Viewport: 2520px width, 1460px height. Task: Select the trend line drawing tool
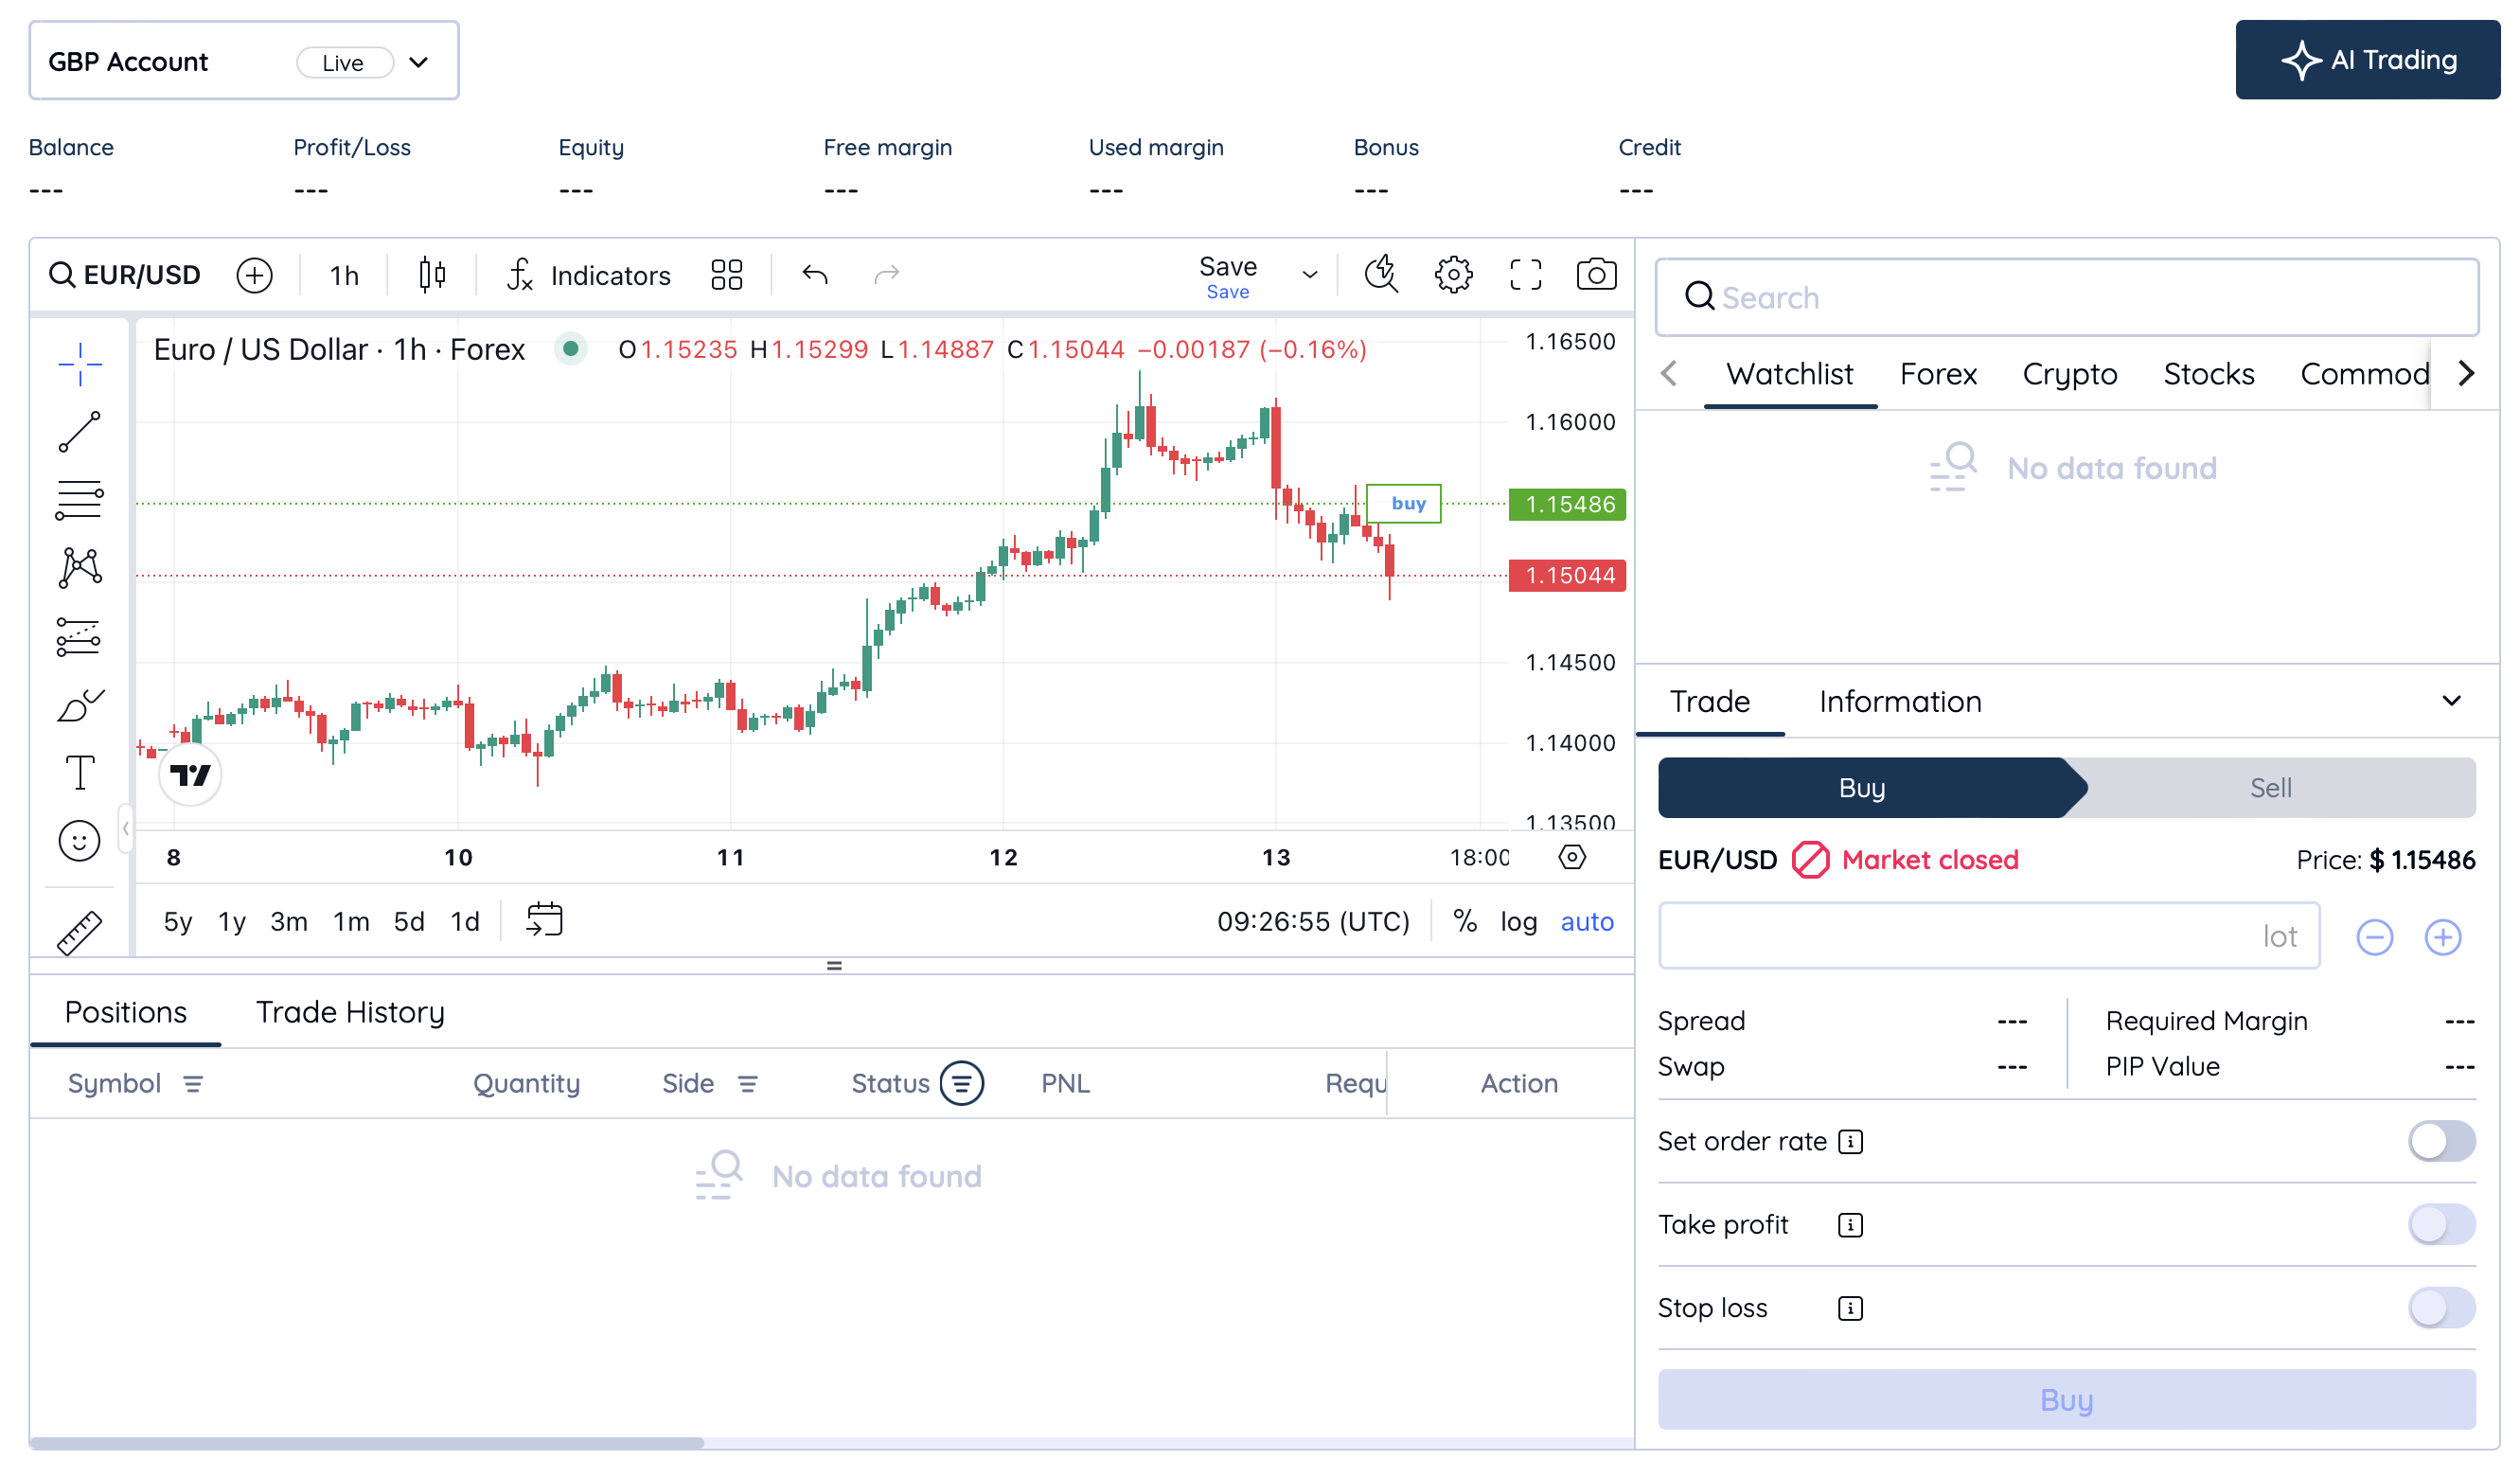click(x=79, y=432)
